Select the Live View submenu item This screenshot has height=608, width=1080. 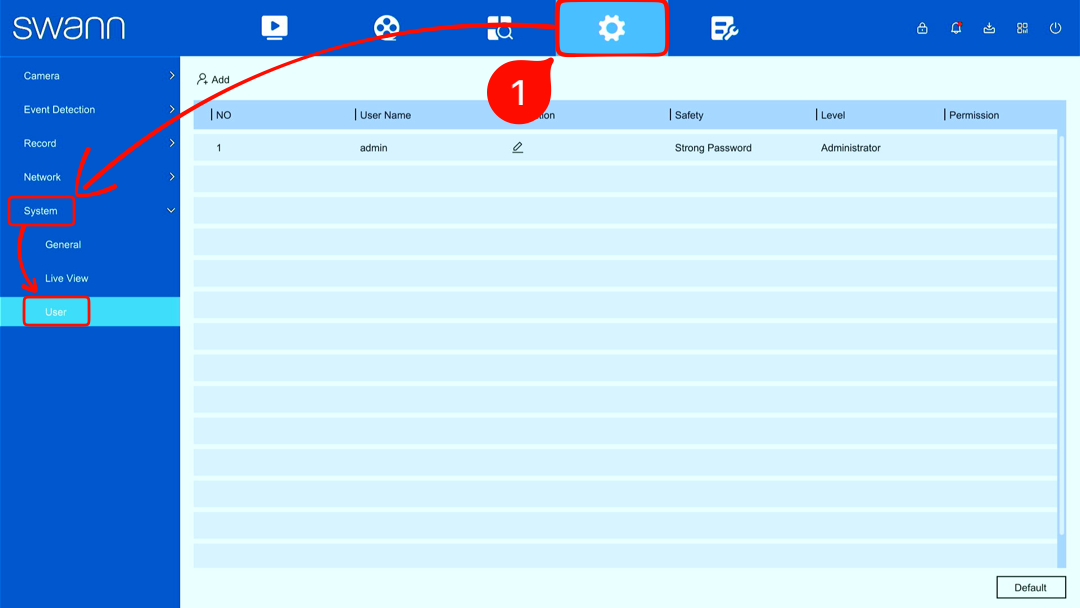coord(90,278)
